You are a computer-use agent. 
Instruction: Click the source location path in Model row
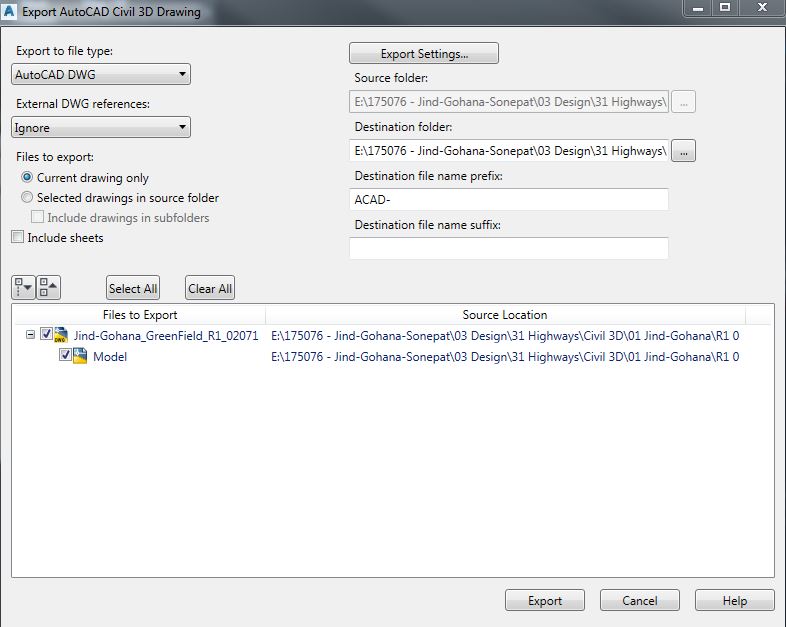point(505,356)
